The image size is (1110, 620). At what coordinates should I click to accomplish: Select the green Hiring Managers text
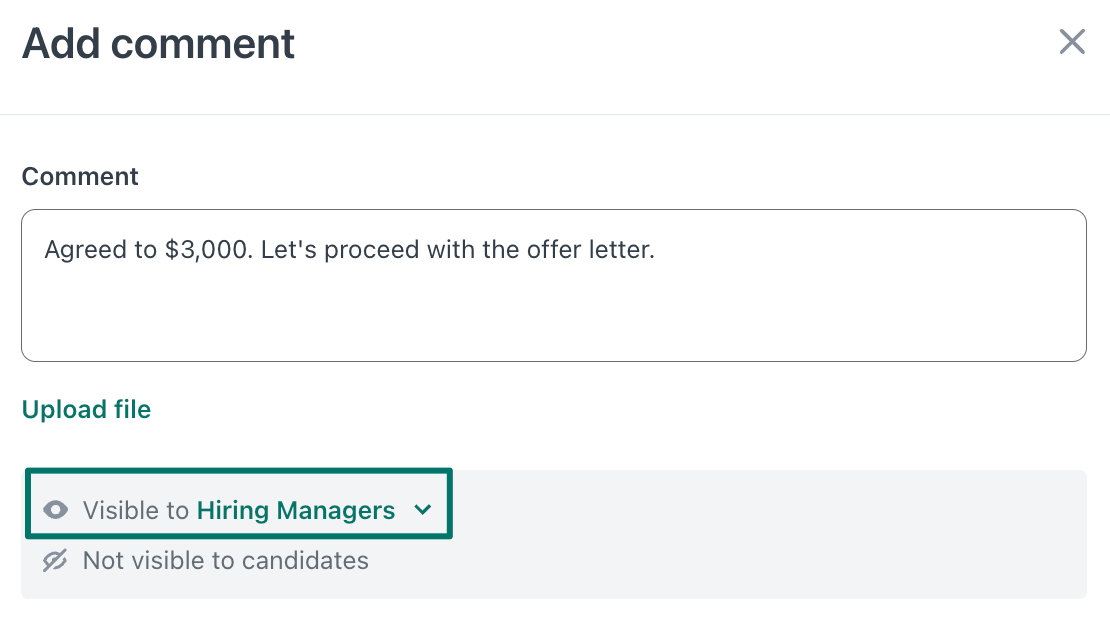click(296, 510)
